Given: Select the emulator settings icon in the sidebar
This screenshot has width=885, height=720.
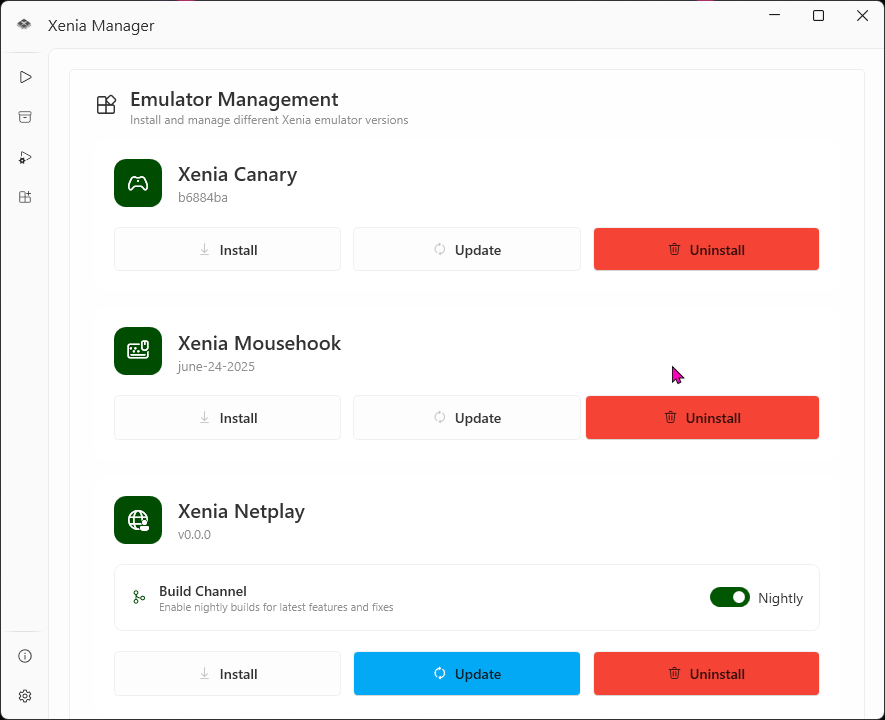Looking at the screenshot, I should (24, 157).
